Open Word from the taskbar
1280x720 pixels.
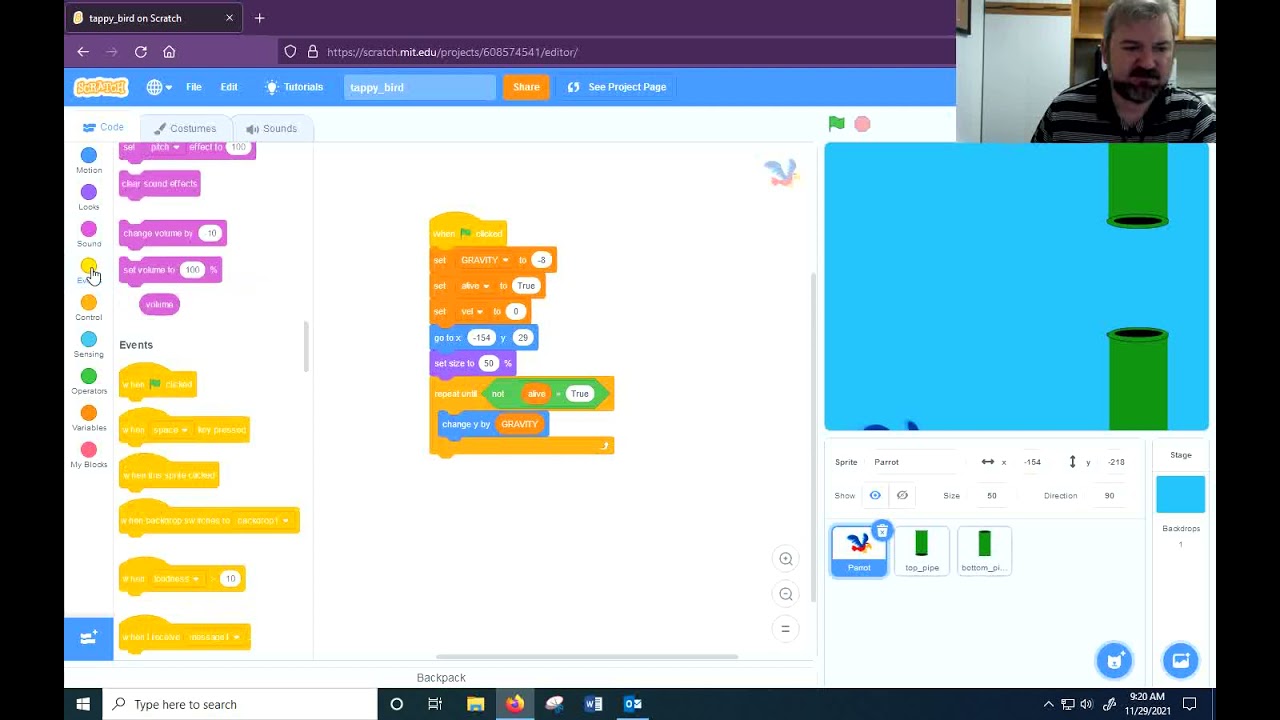(x=593, y=704)
